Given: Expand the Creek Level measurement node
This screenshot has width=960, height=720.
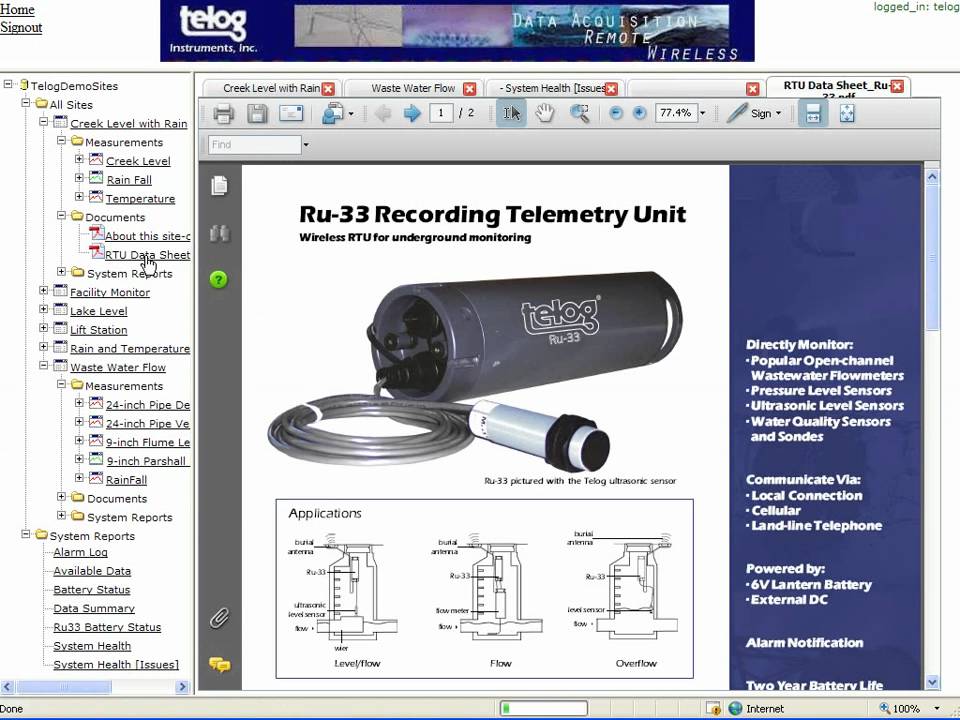Looking at the screenshot, I should [79, 159].
